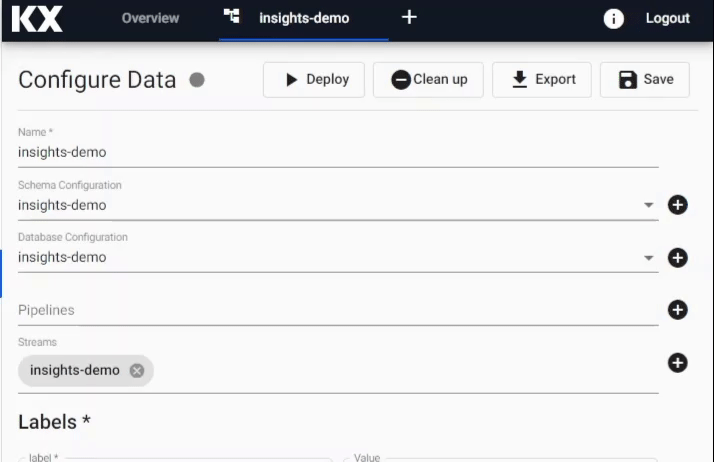Add a new tab with plus icon
Screen dimensions: 714x462
coord(409,18)
